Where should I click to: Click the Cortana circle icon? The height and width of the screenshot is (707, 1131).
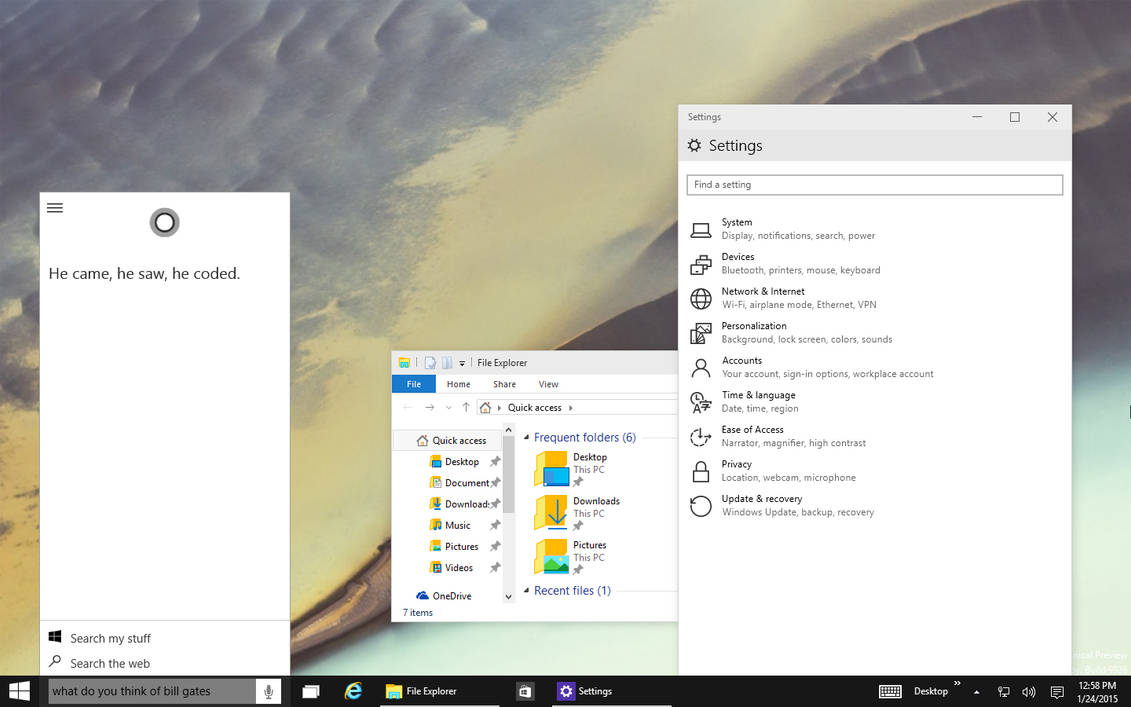click(x=164, y=222)
